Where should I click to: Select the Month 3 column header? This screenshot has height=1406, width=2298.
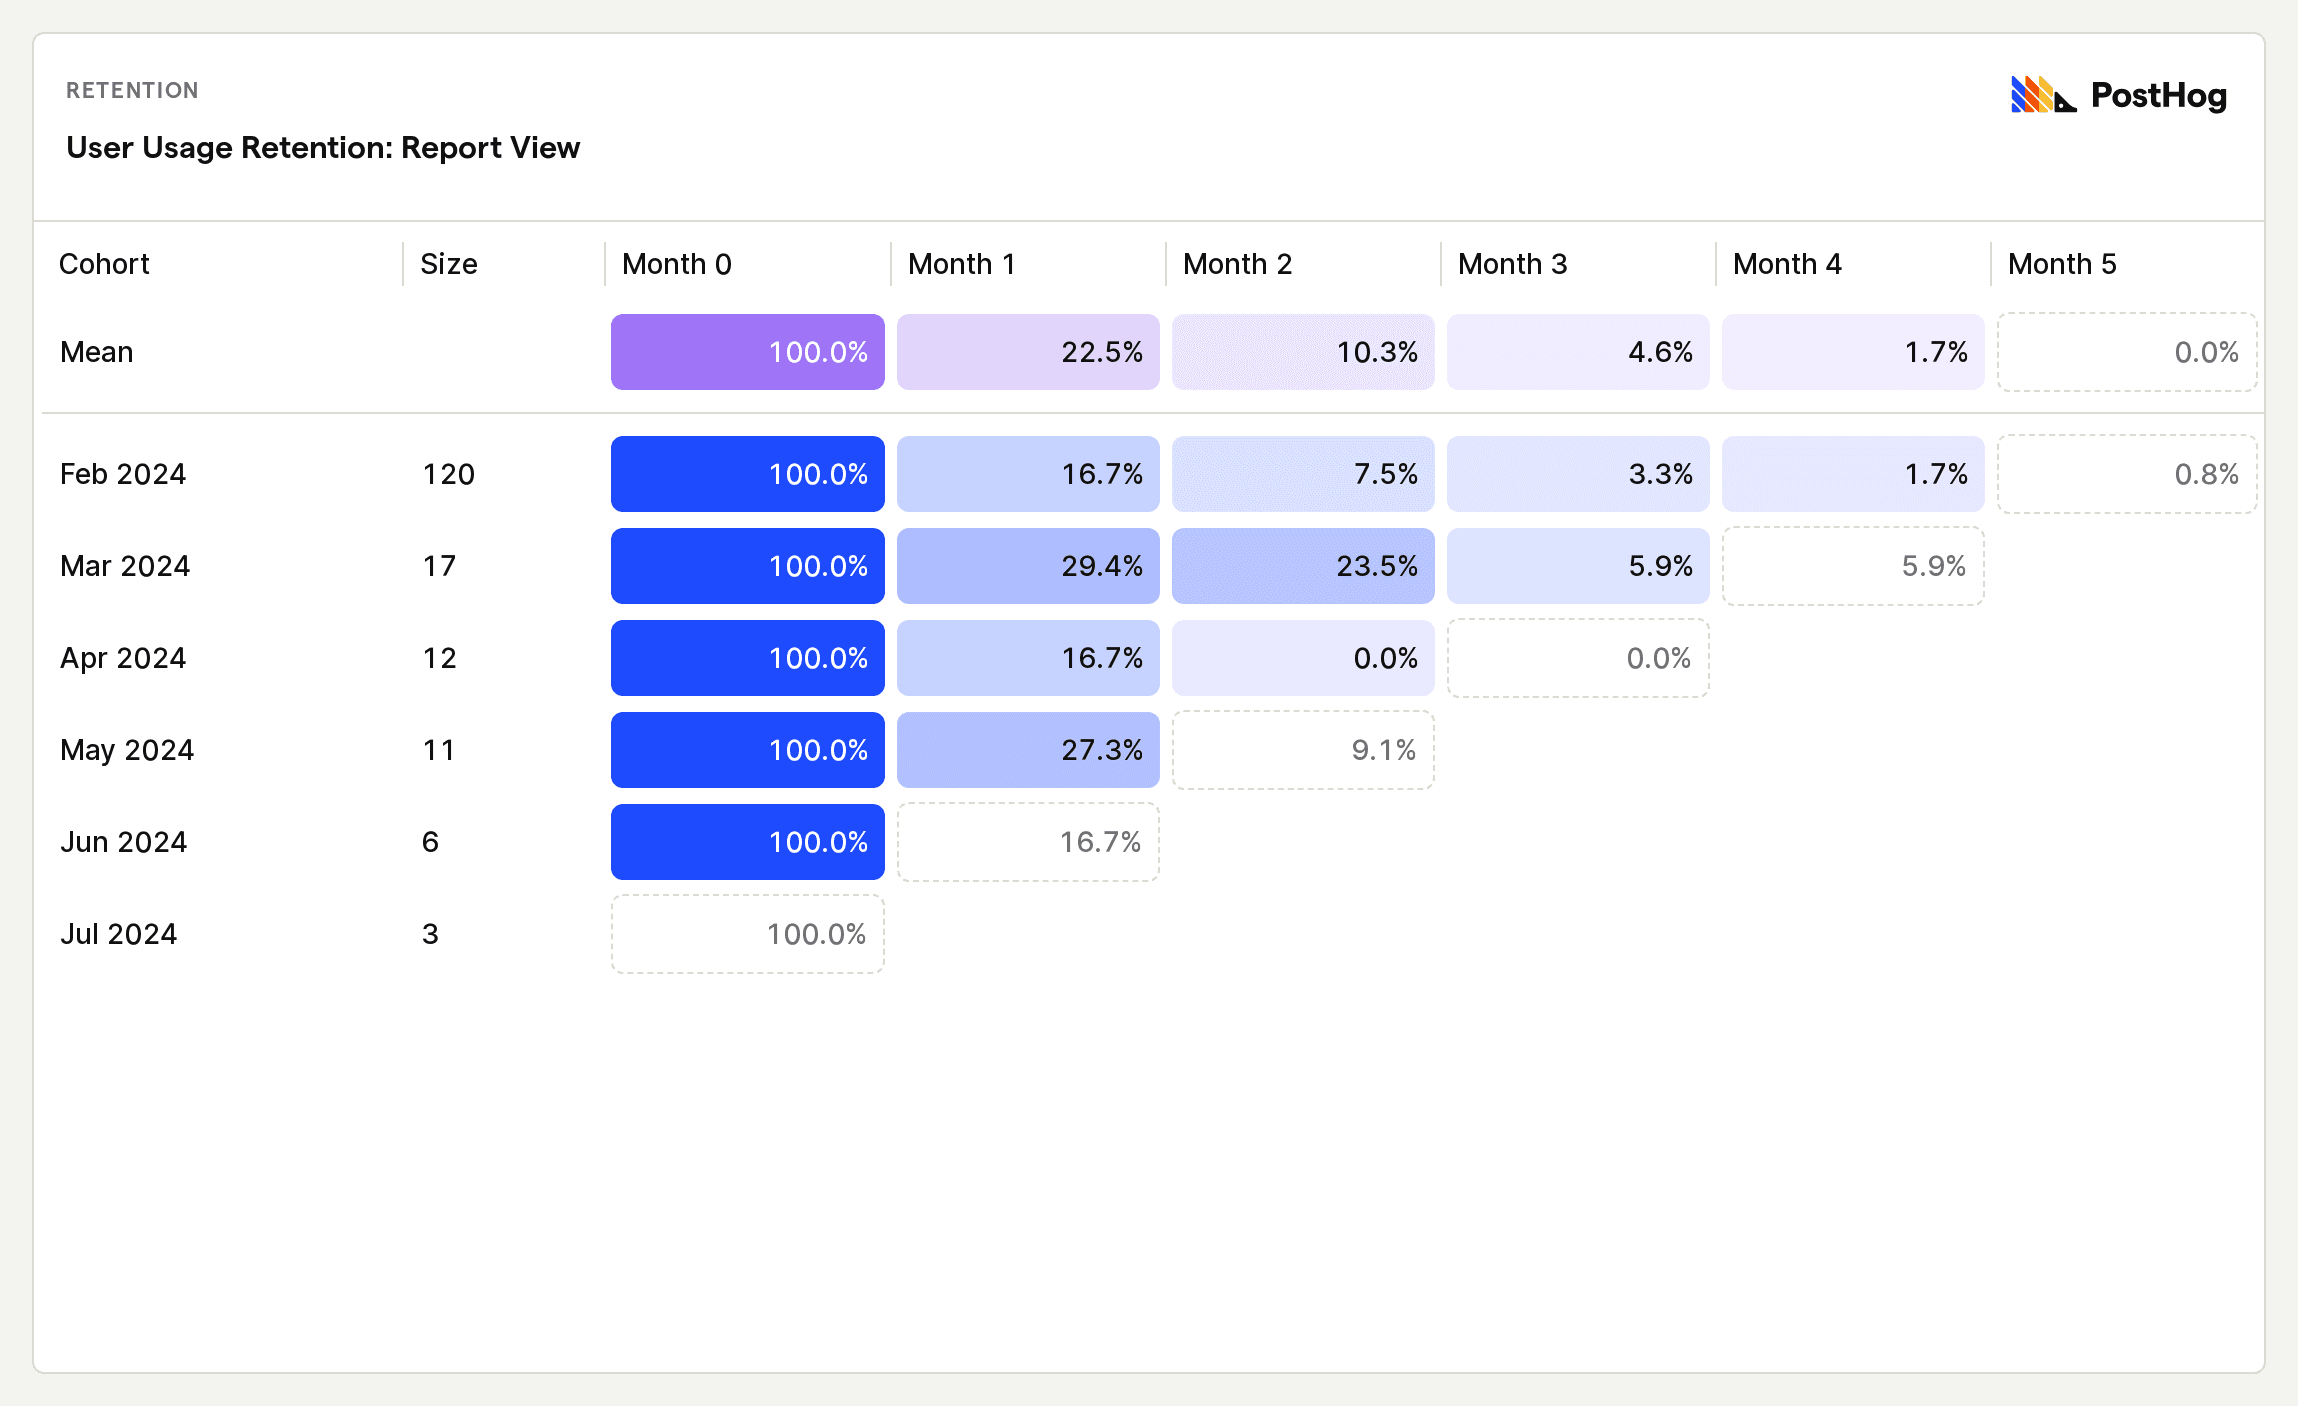pyautogui.click(x=1512, y=264)
